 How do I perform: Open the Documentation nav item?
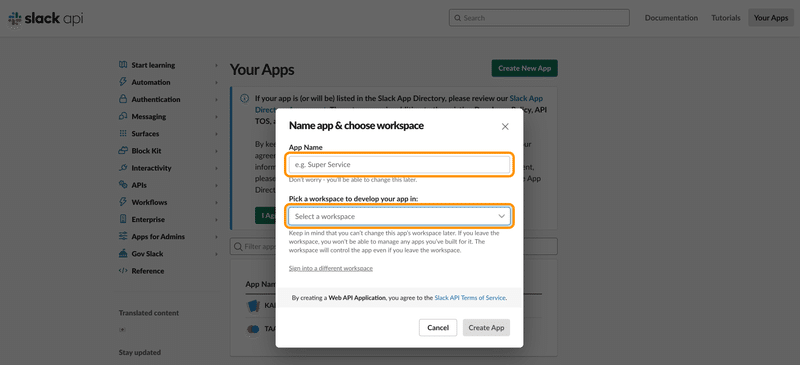click(x=671, y=18)
